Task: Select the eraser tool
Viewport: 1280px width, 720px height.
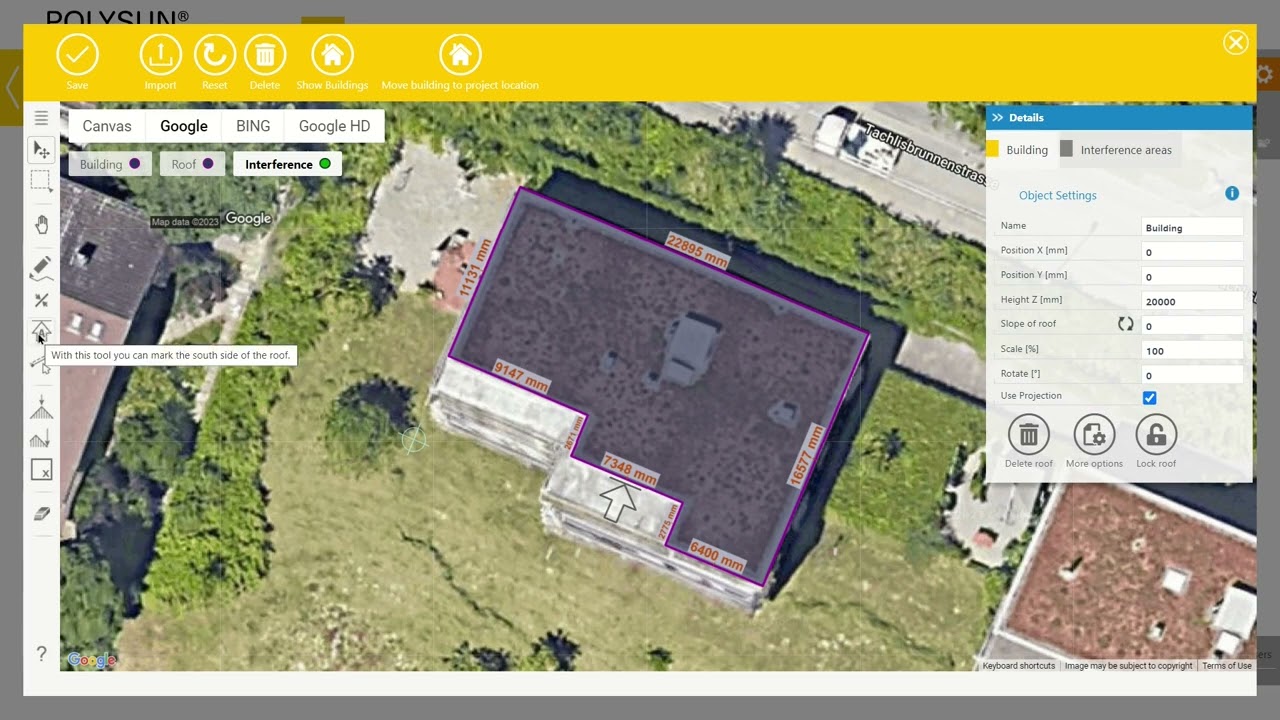Action: tap(41, 513)
